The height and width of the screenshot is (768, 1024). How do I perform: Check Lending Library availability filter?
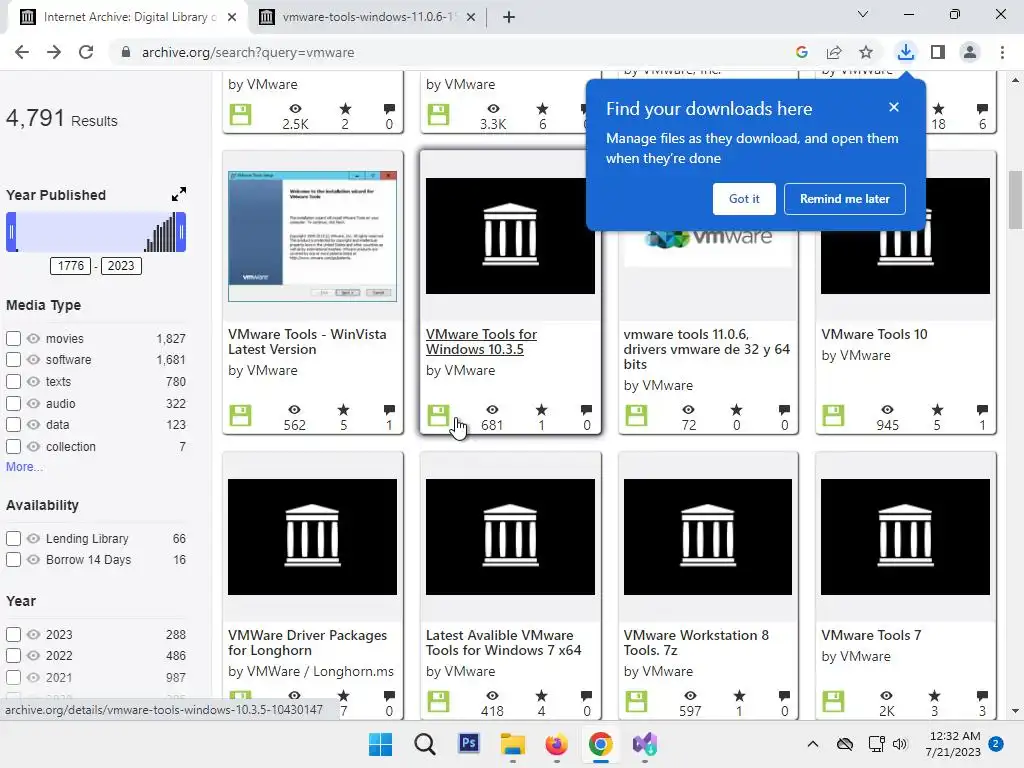[x=13, y=539]
